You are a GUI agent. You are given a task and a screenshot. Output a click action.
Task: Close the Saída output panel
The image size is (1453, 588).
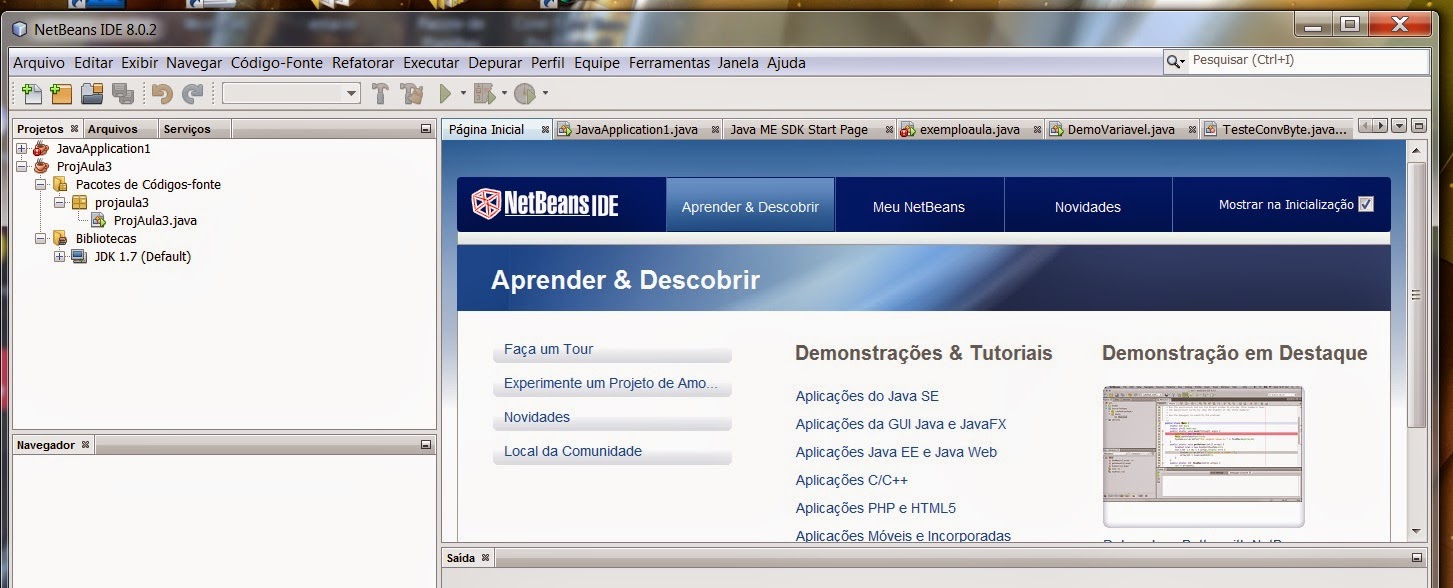point(485,558)
